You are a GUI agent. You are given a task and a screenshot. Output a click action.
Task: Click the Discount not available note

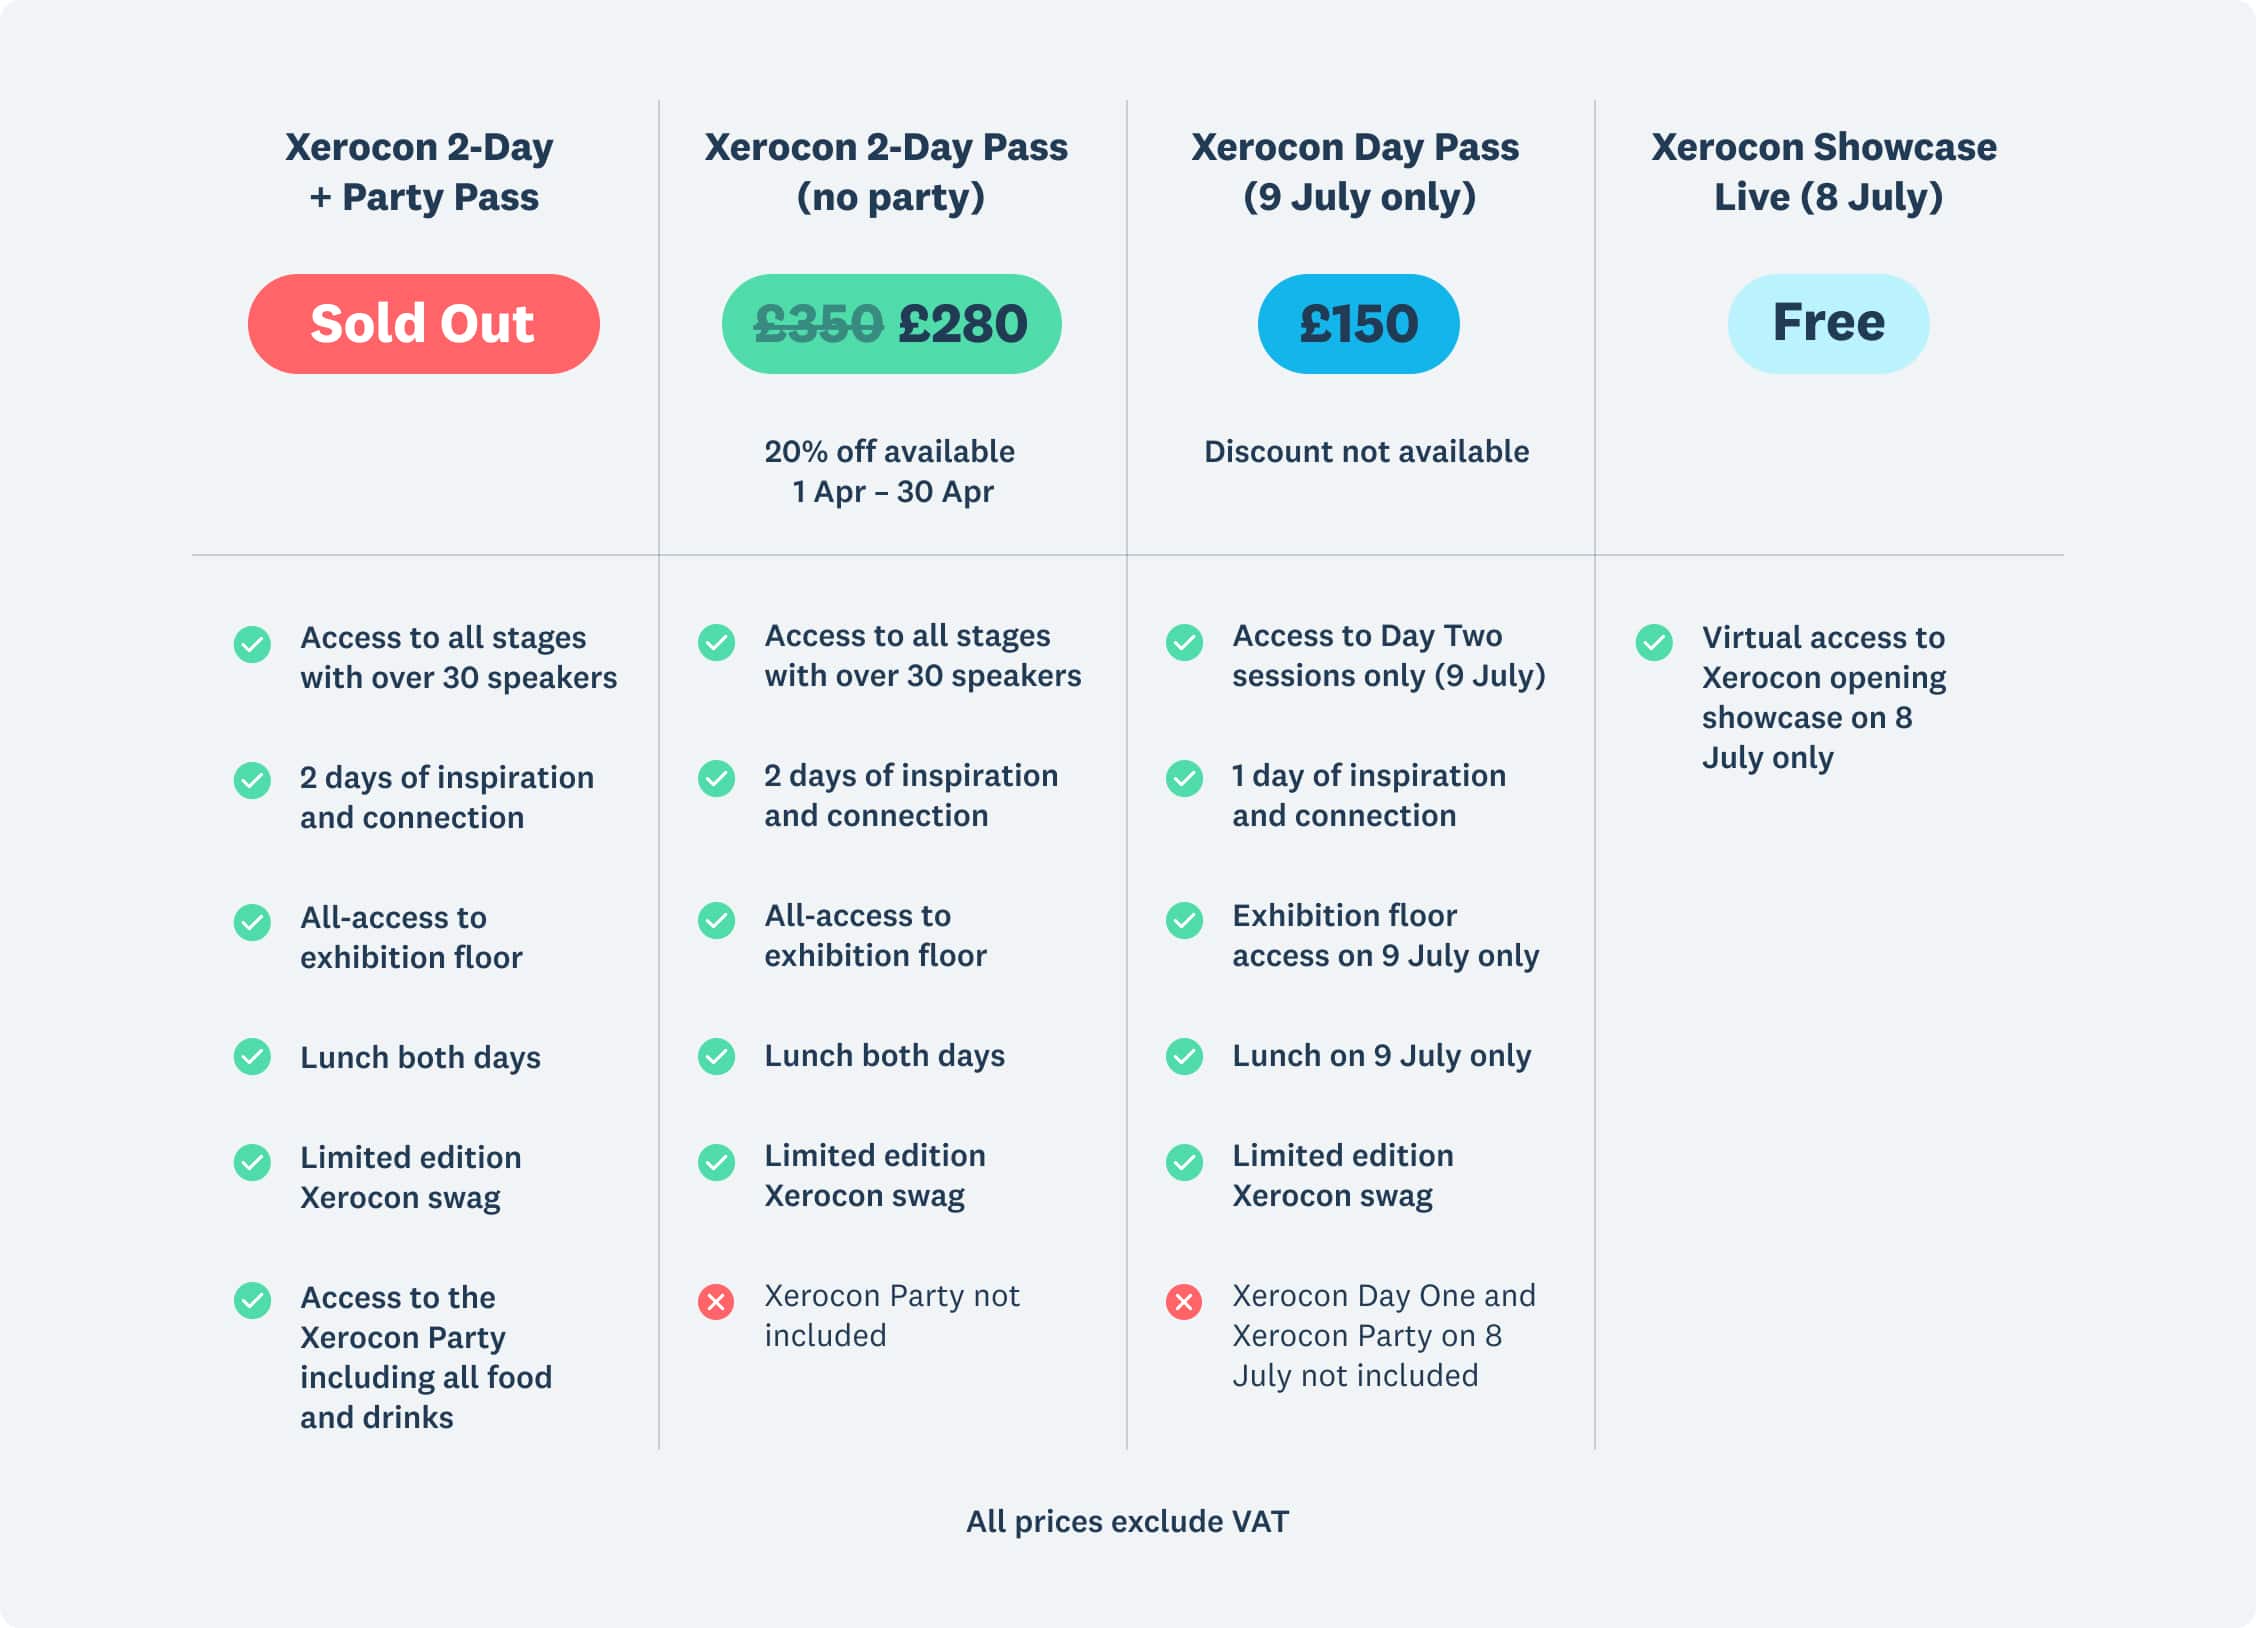tap(1366, 452)
